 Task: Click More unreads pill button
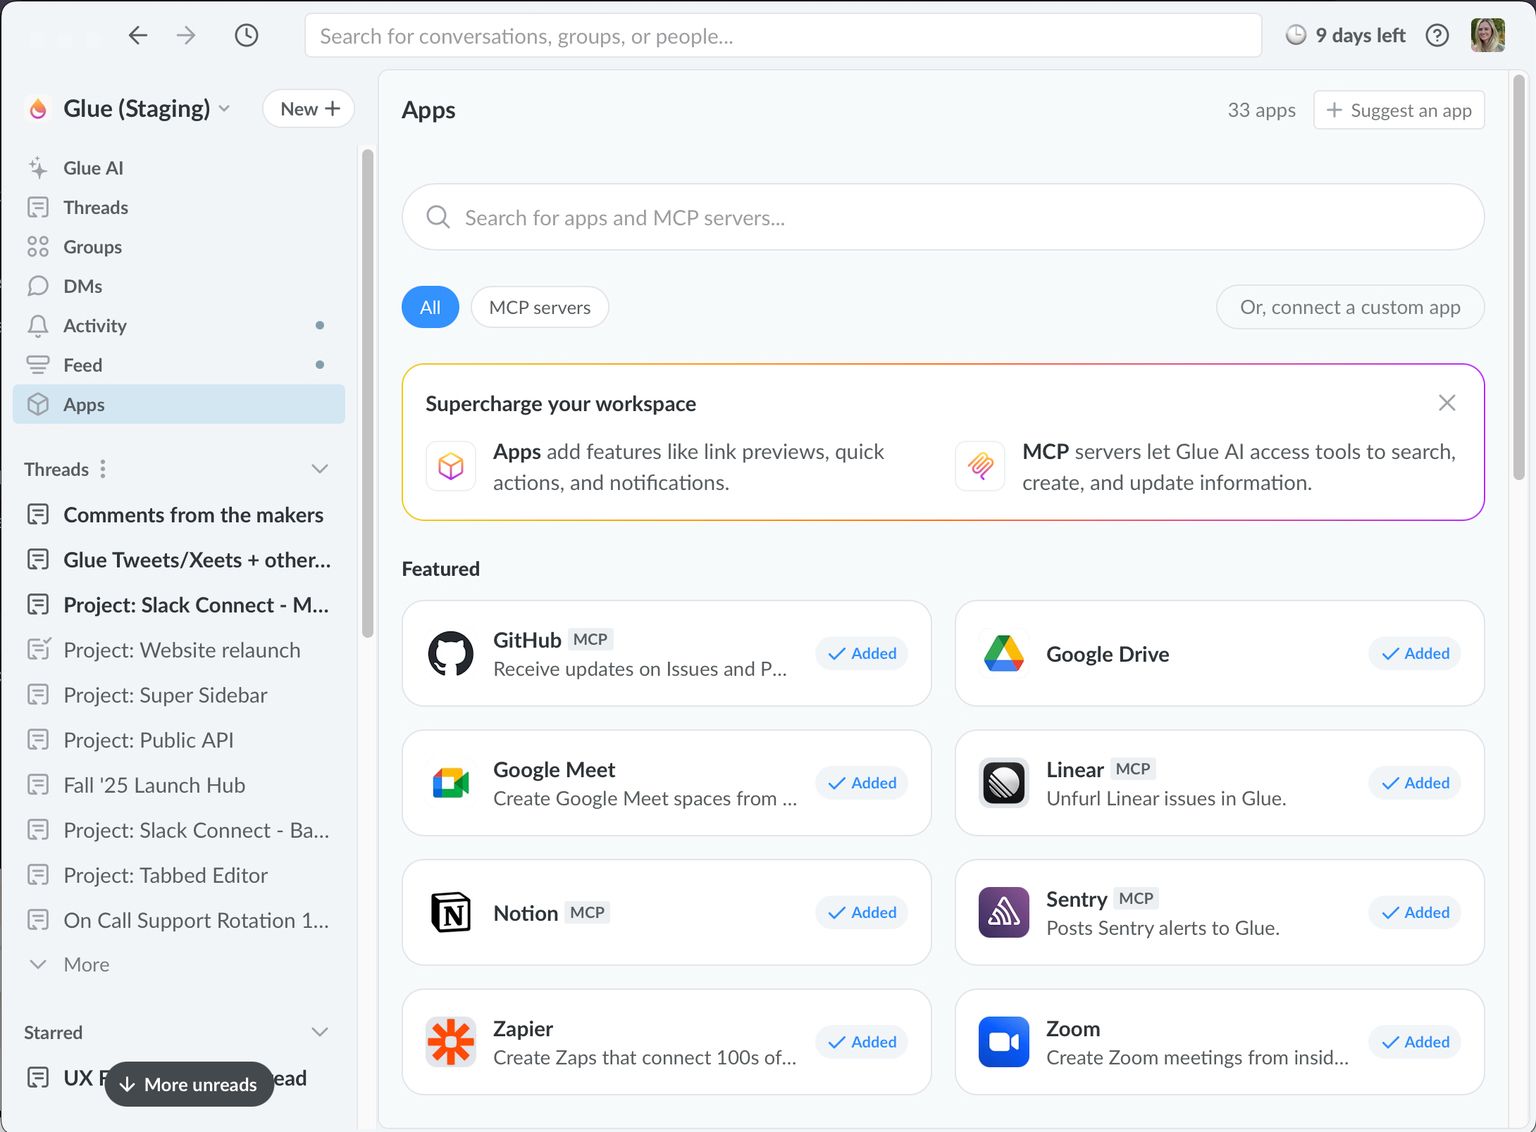pos(189,1084)
